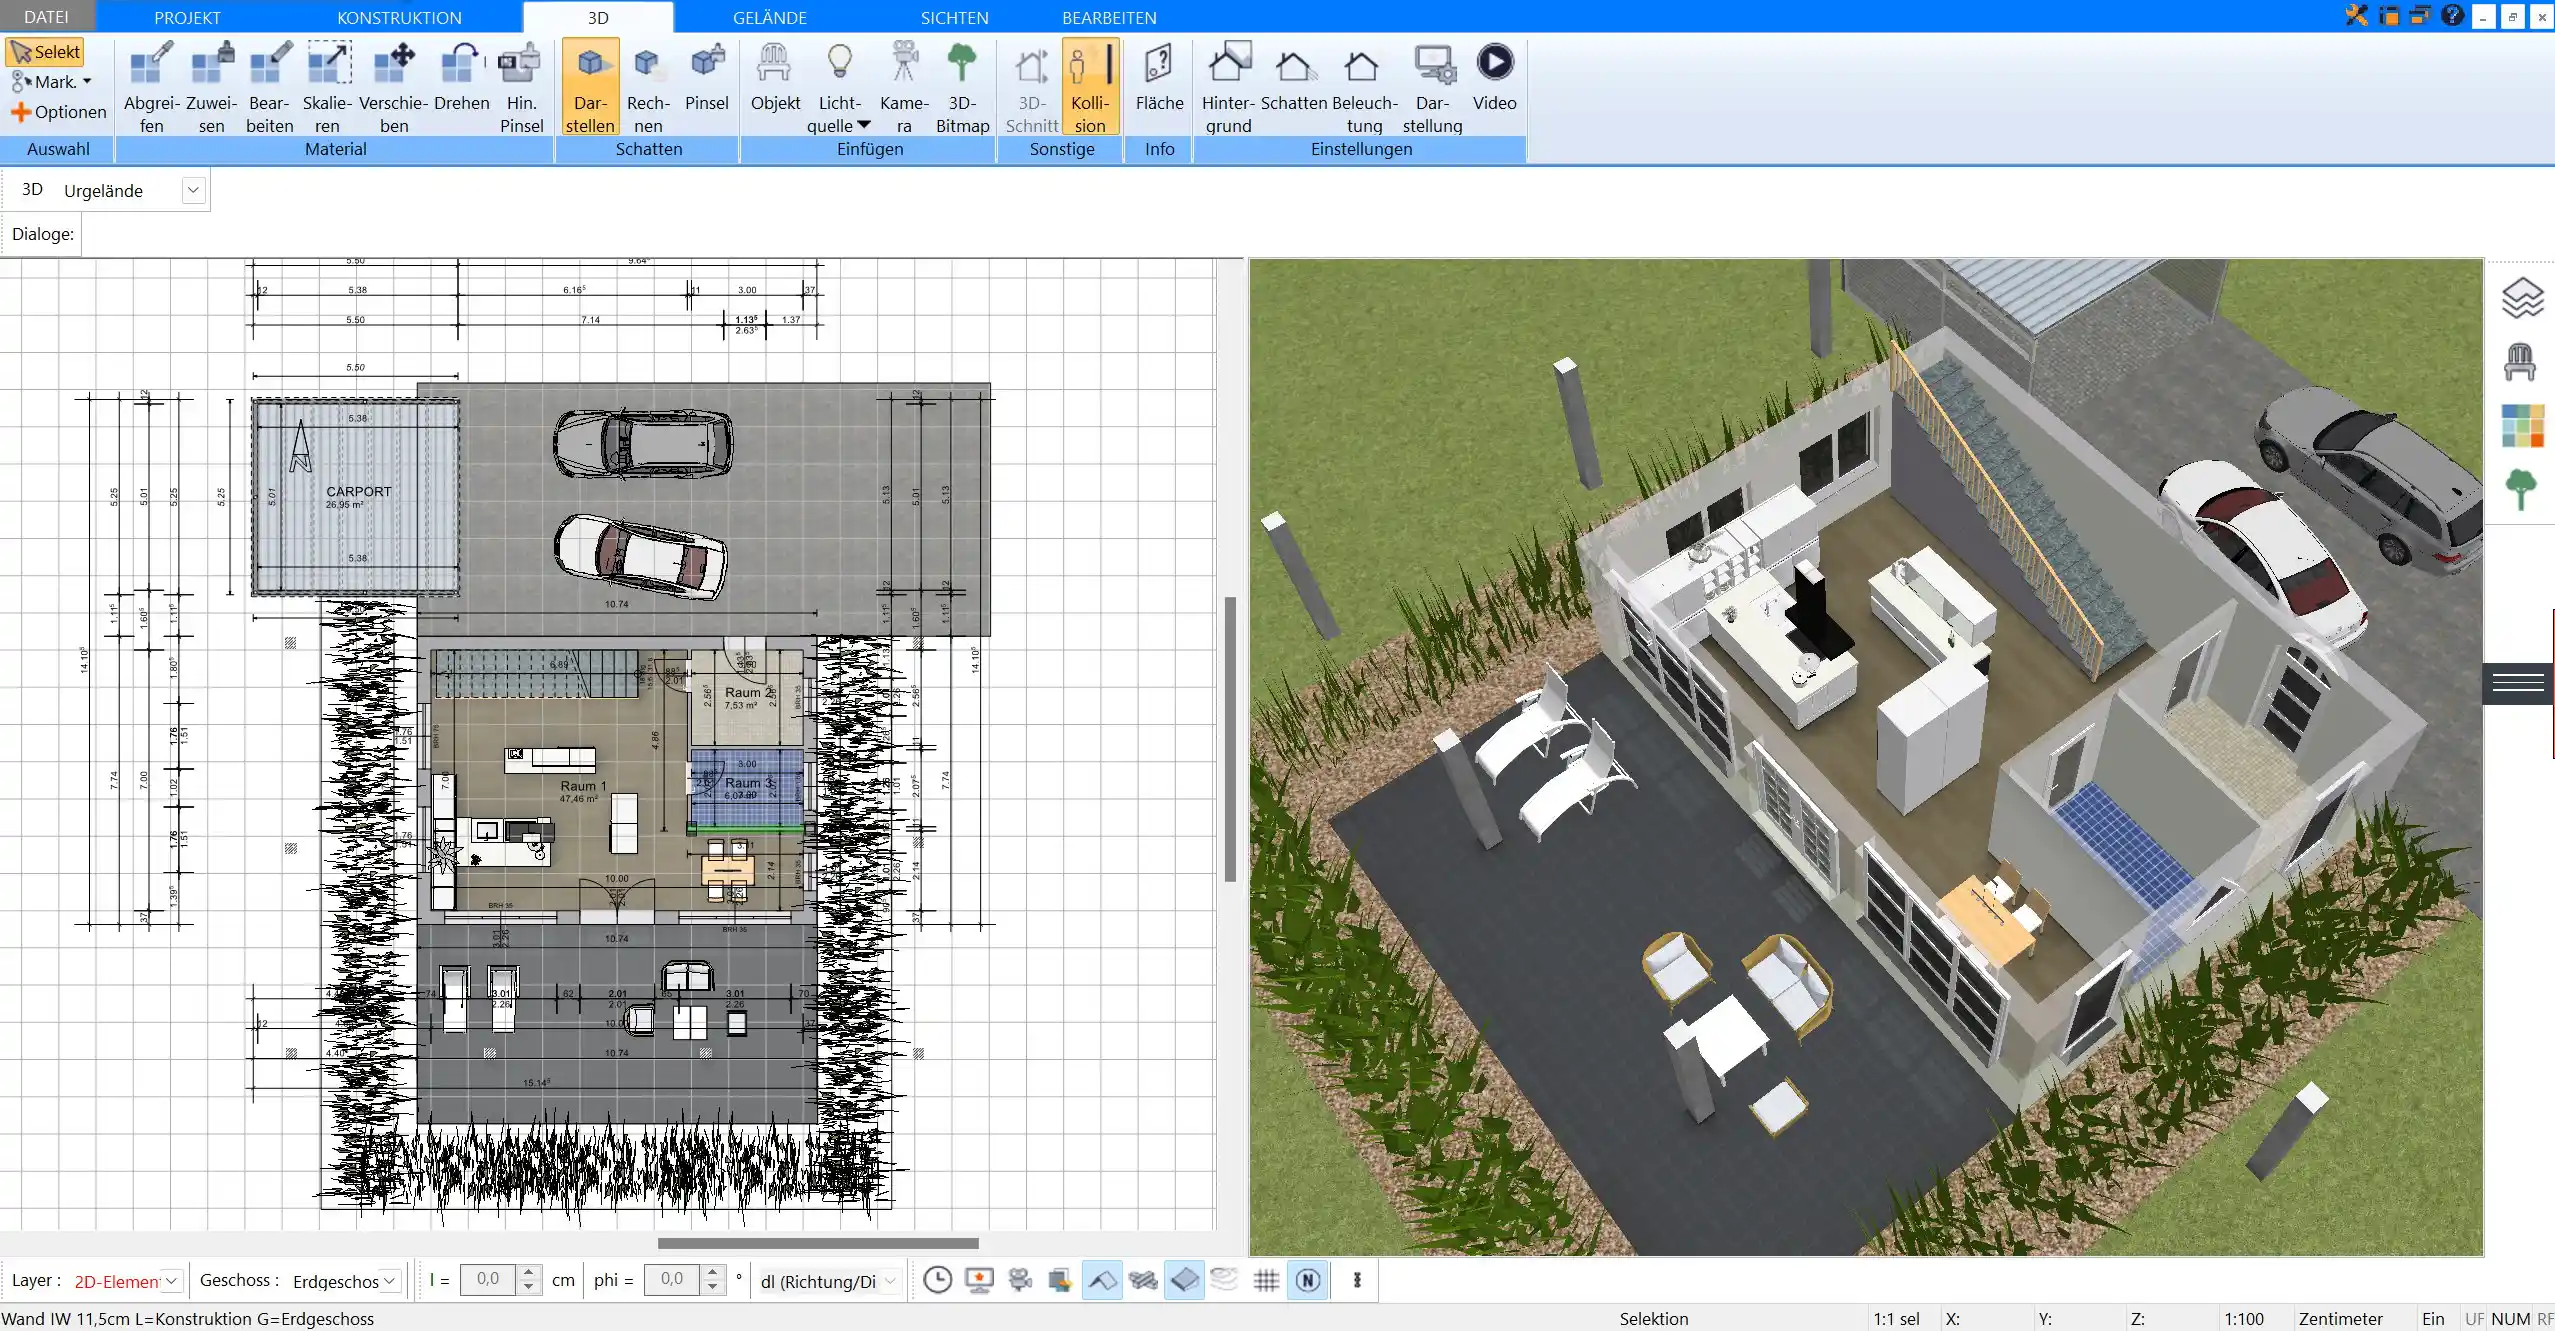This screenshot has width=2555, height=1331.
Task: Click the phi angle input field
Action: coord(672,1279)
